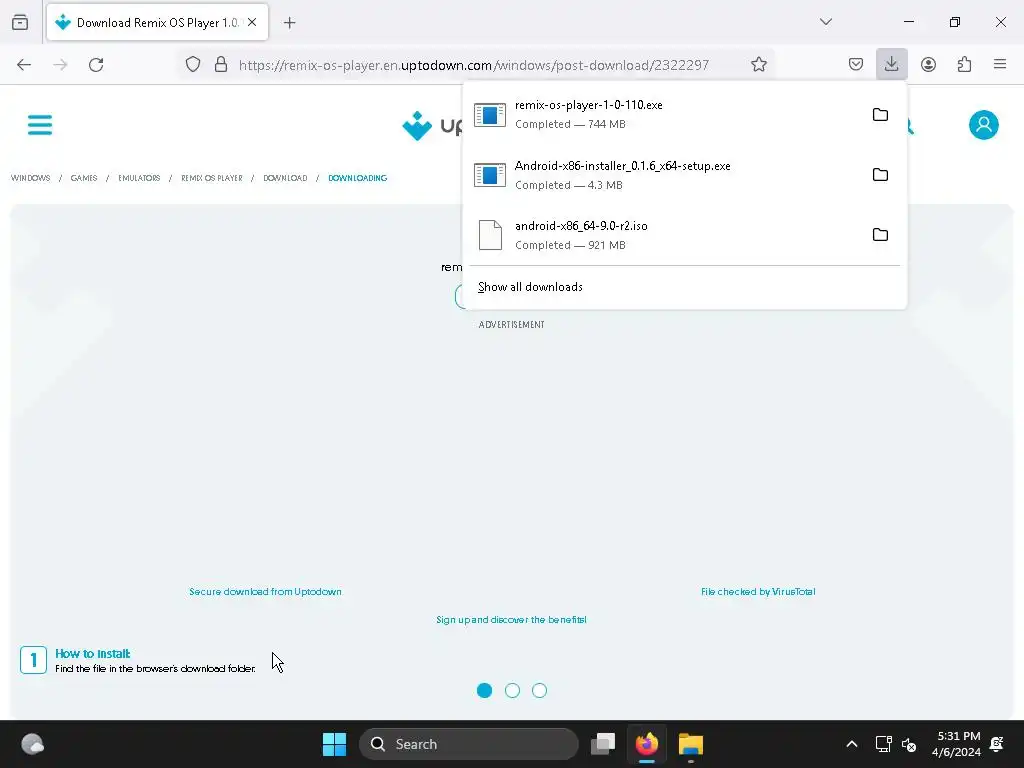
Task: Open Firefox application menu
Action: tap(1000, 64)
